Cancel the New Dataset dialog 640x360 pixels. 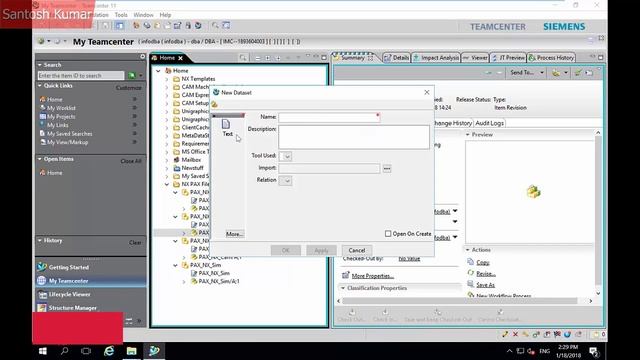tap(357, 250)
